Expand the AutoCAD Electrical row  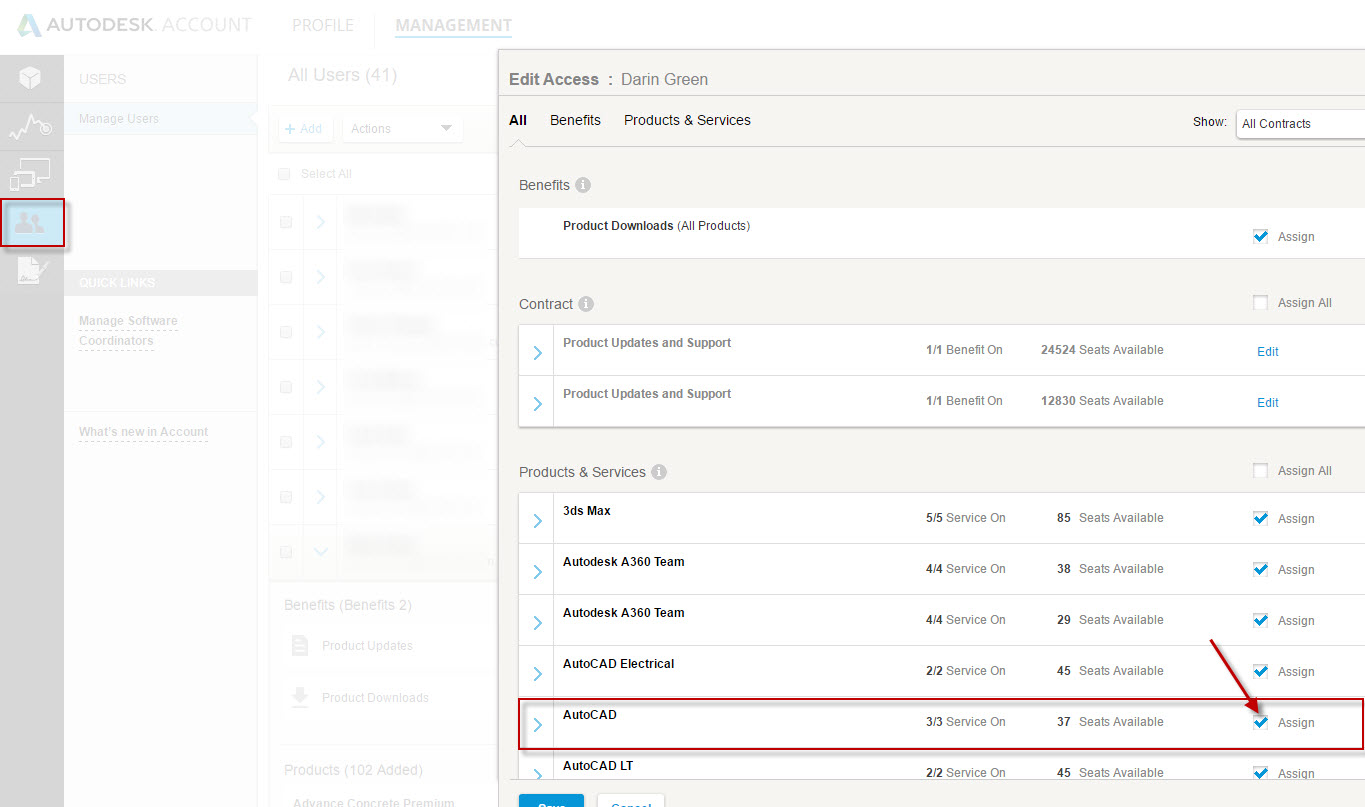[x=537, y=673]
